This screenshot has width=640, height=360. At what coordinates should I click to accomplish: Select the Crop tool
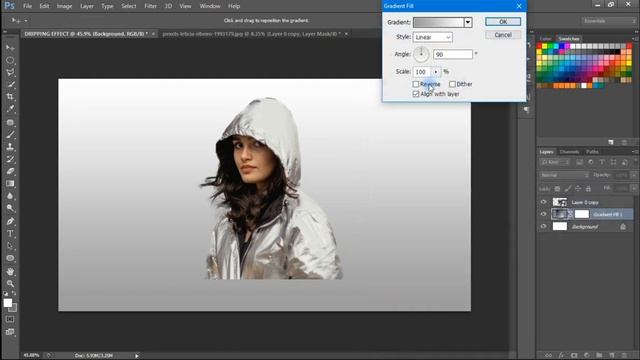click(10, 97)
